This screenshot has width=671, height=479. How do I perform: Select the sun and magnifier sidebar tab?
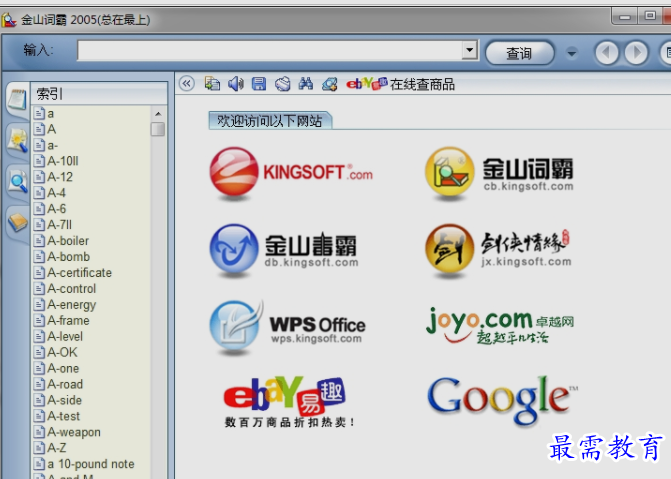tap(18, 141)
